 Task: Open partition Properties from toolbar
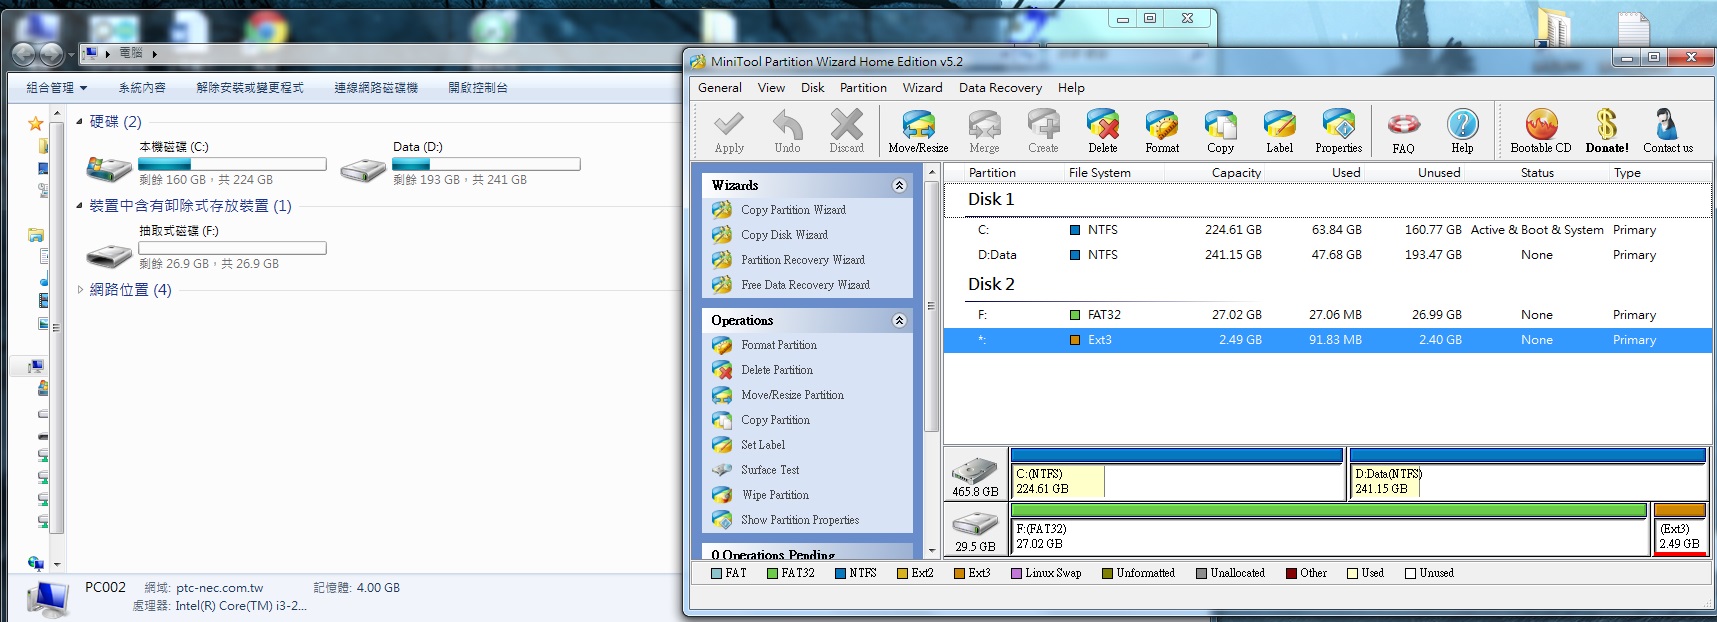[x=1338, y=131]
